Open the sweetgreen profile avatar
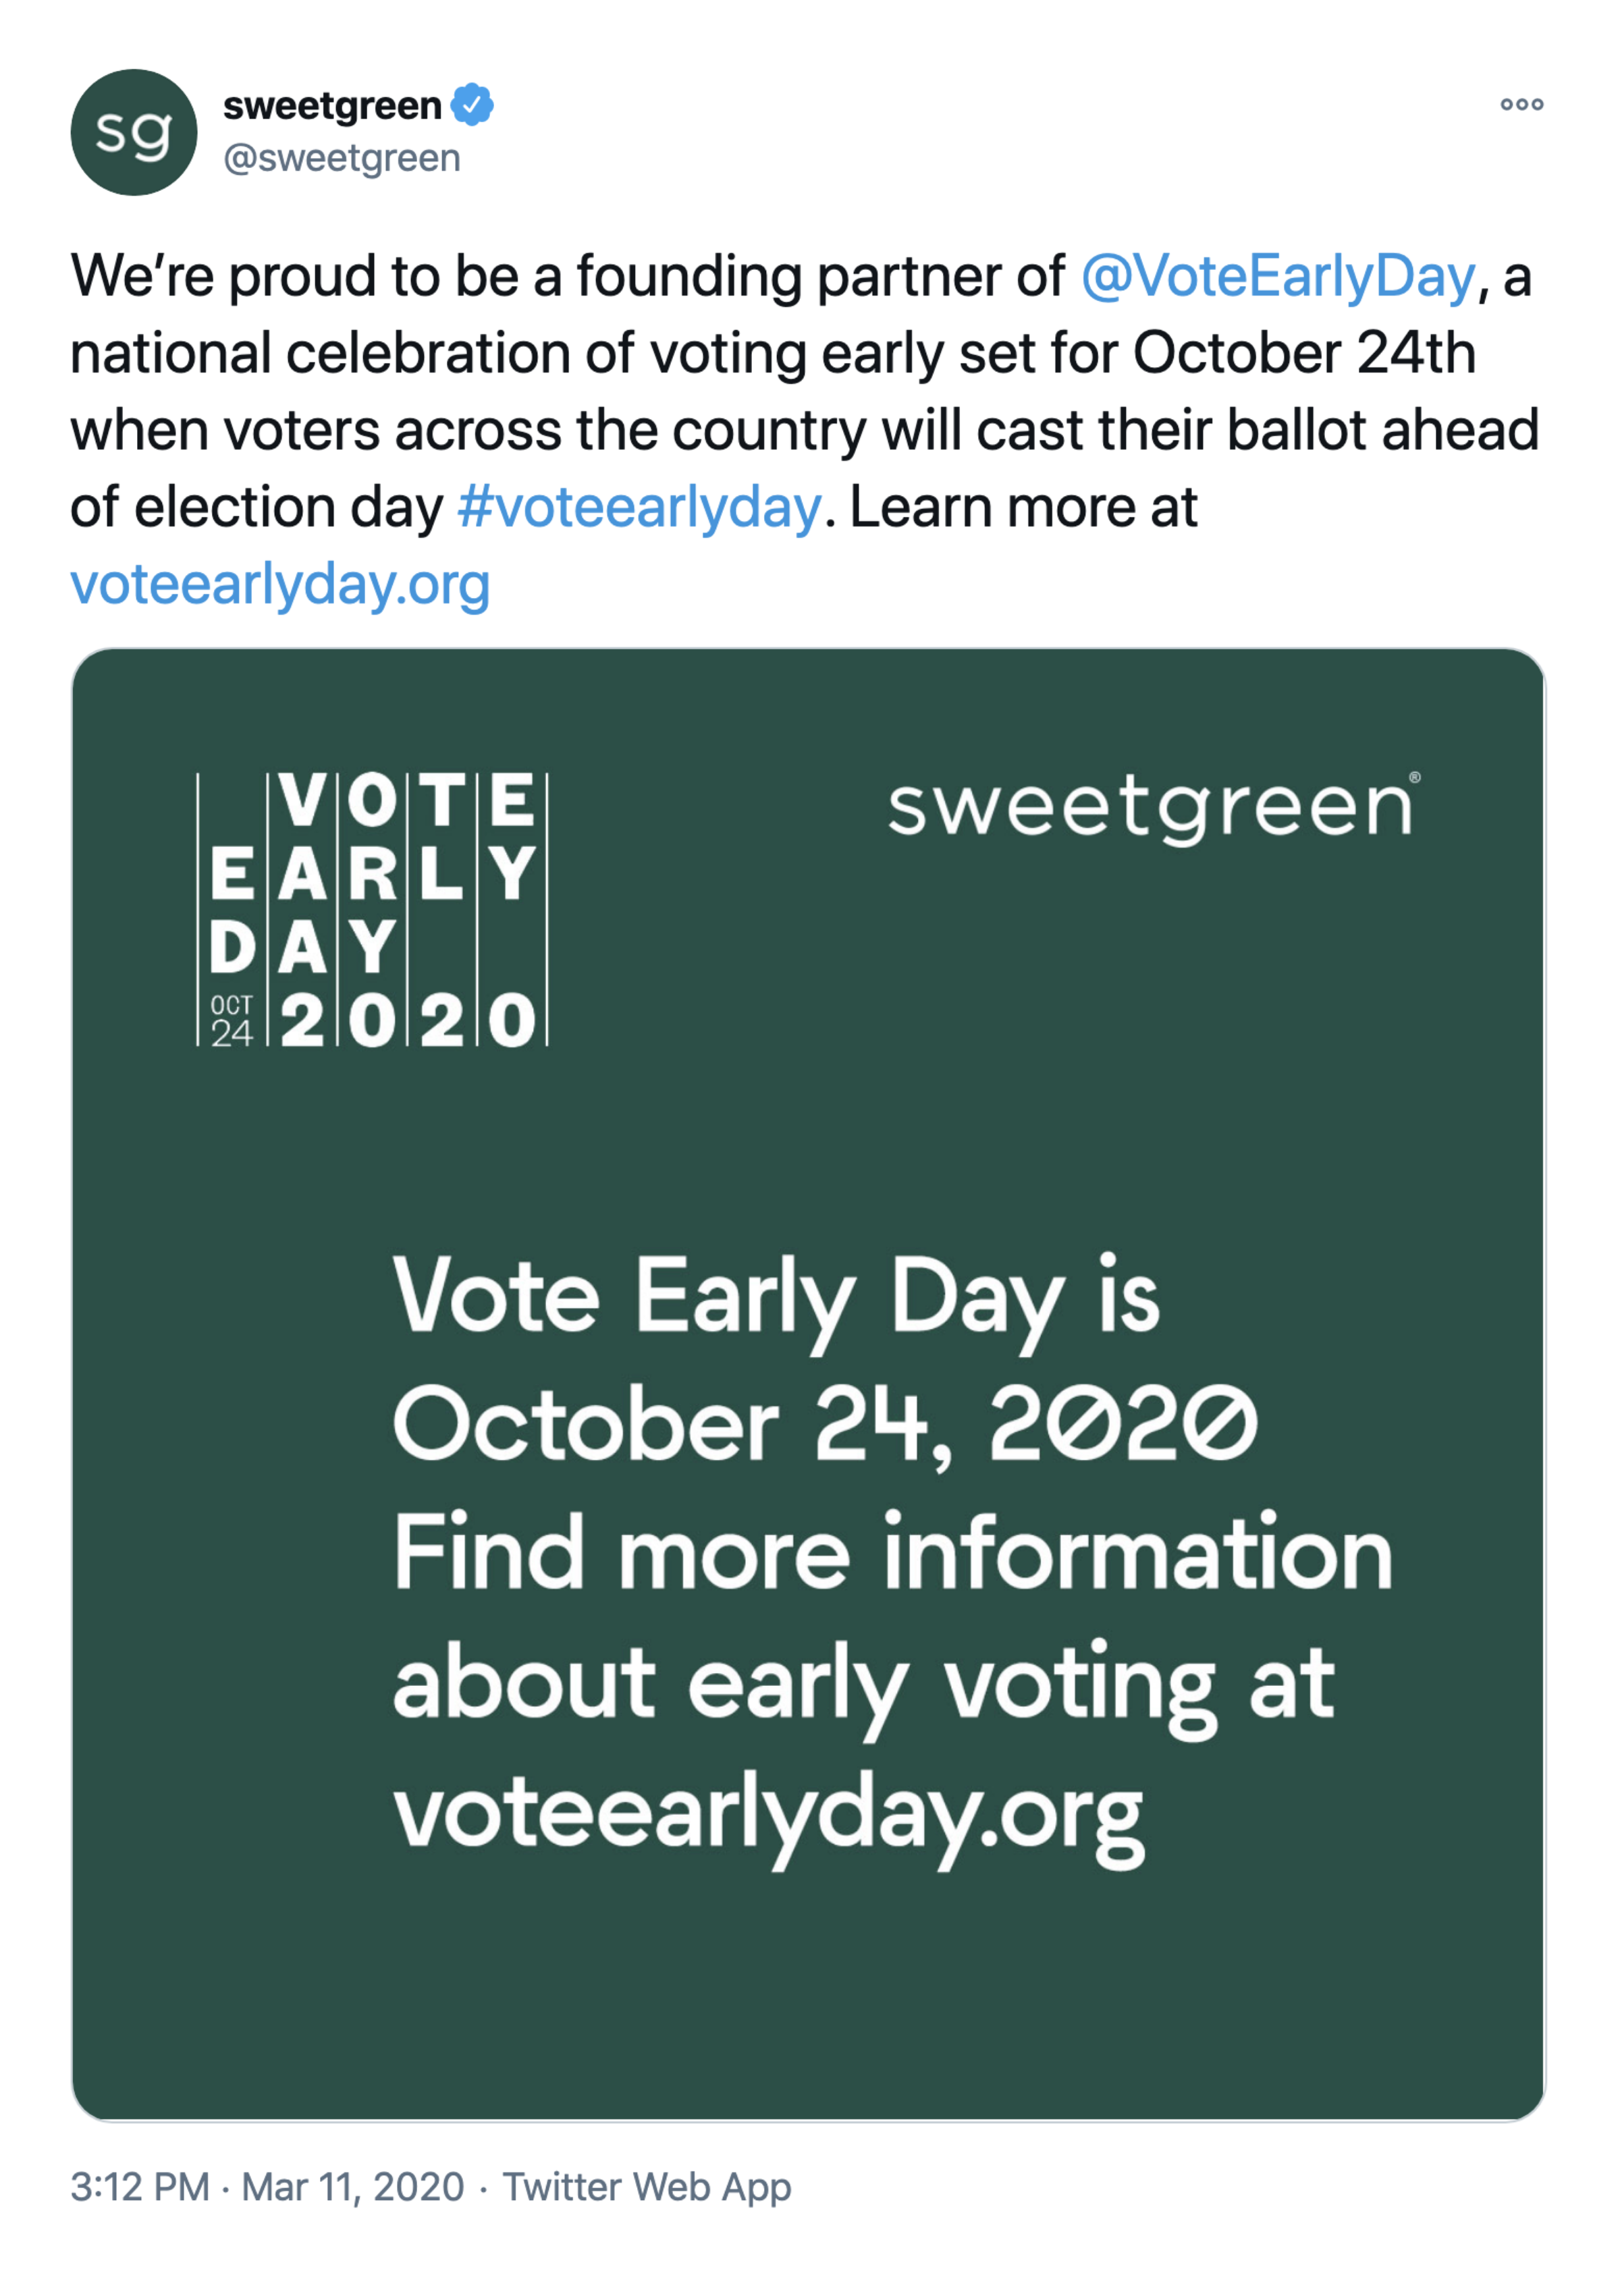 134,132
